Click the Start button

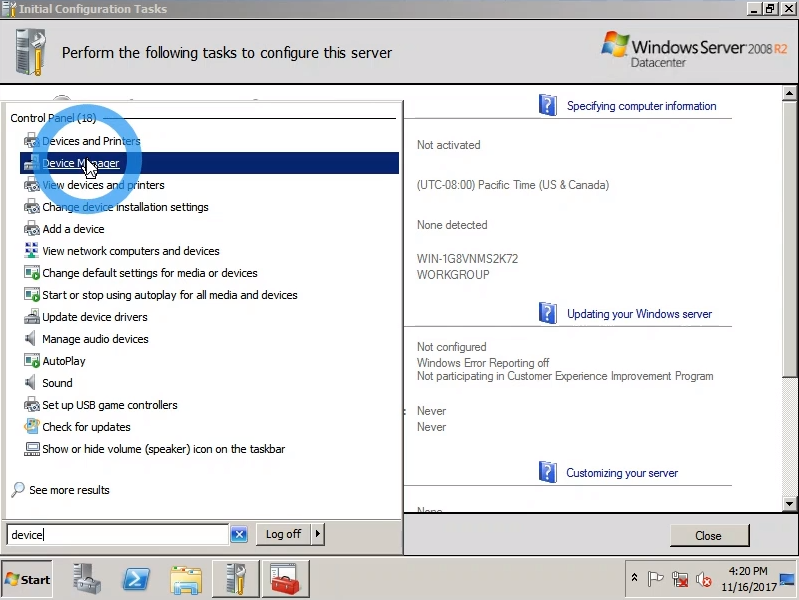27,580
